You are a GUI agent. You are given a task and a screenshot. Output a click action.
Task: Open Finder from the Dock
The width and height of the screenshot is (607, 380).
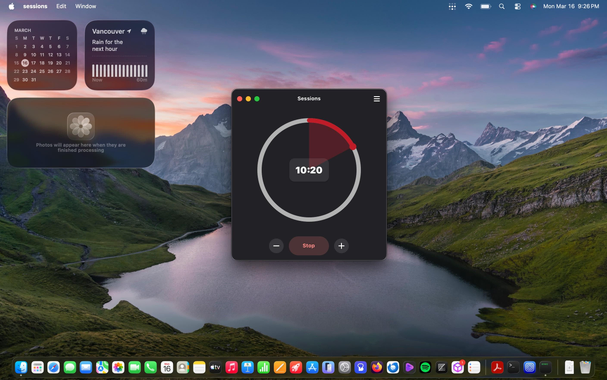pyautogui.click(x=21, y=367)
